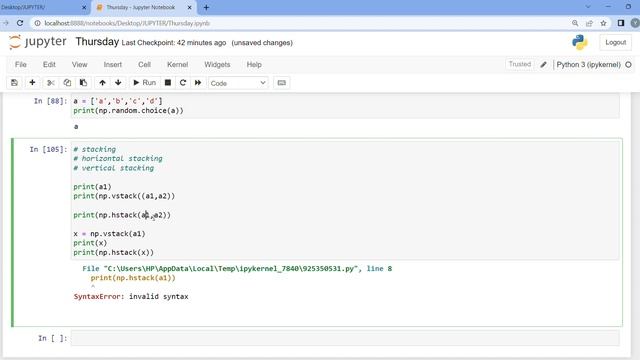Open the Insert menu
Viewport: 640px width, 360px height.
113,64
